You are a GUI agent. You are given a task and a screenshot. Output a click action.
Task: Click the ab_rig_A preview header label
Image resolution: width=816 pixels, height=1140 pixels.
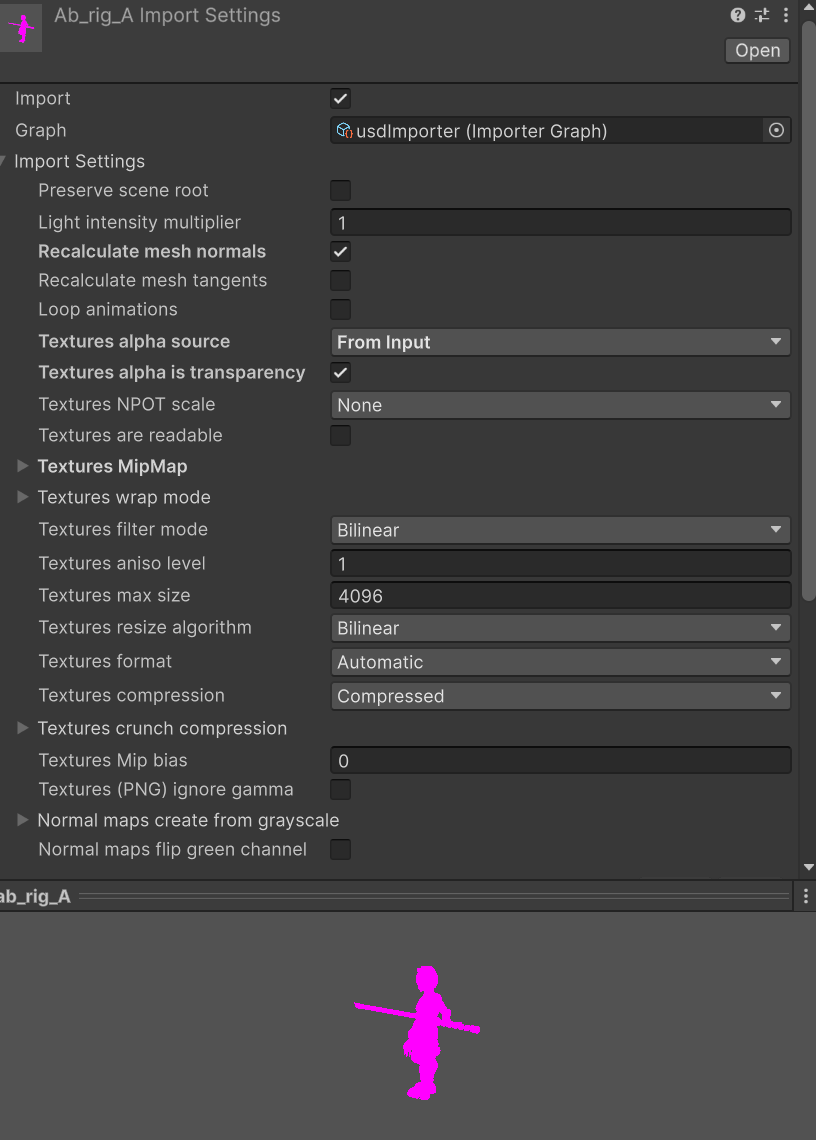(x=35, y=896)
